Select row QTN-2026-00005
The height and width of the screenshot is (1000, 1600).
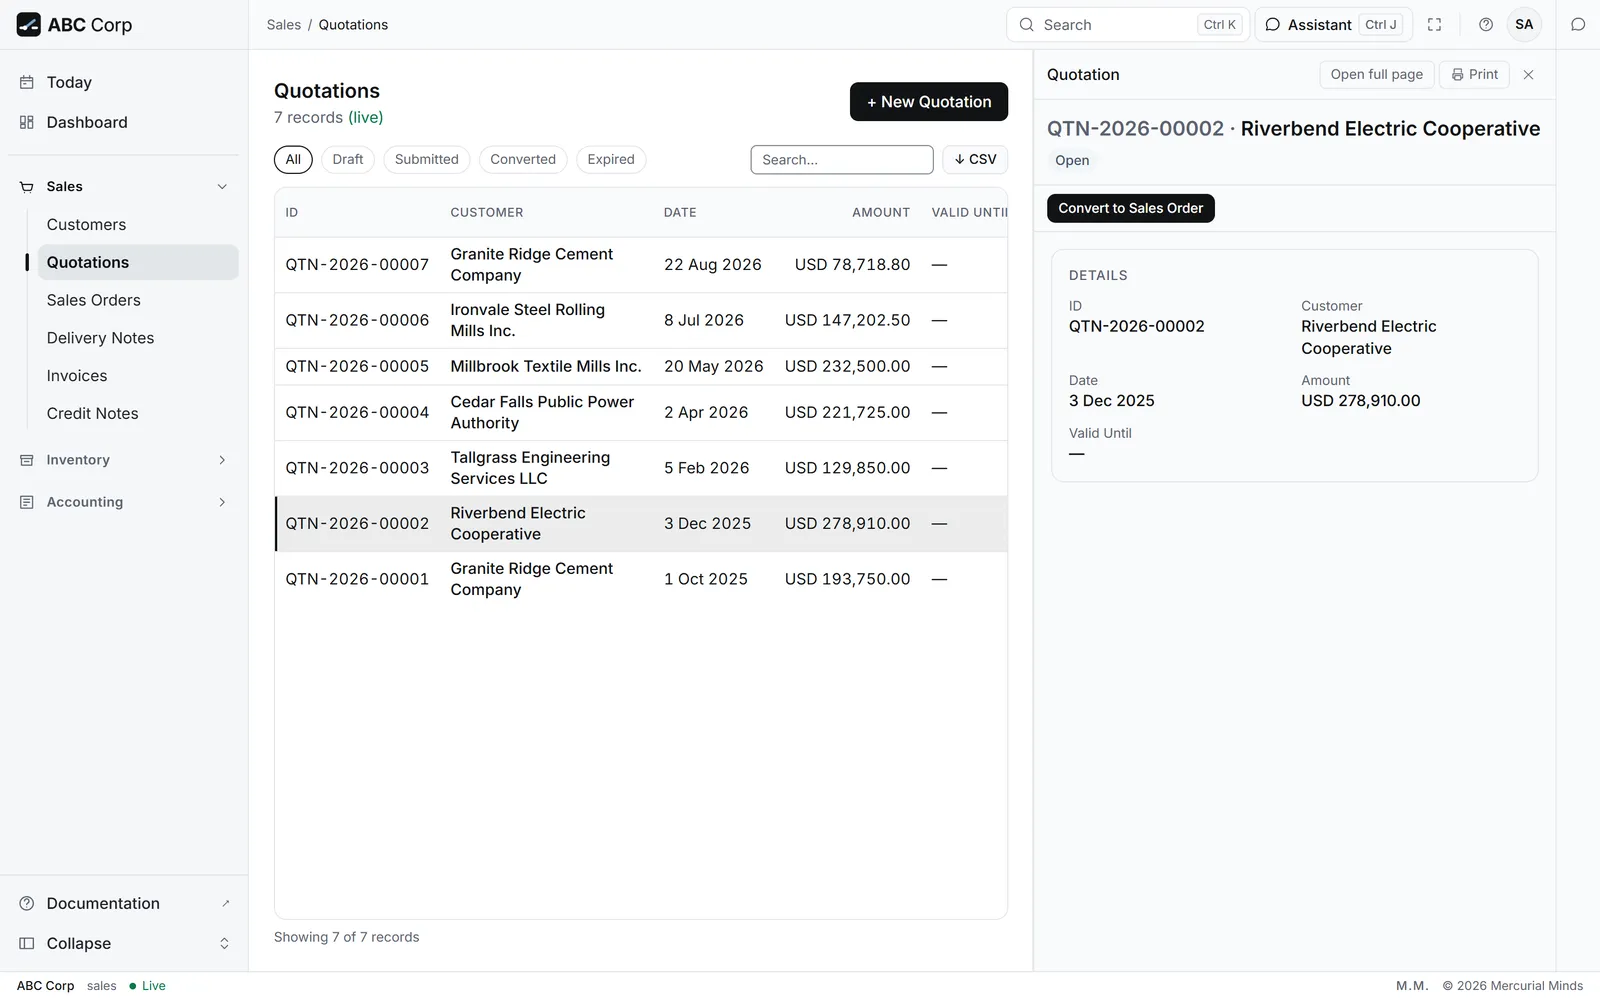point(641,367)
